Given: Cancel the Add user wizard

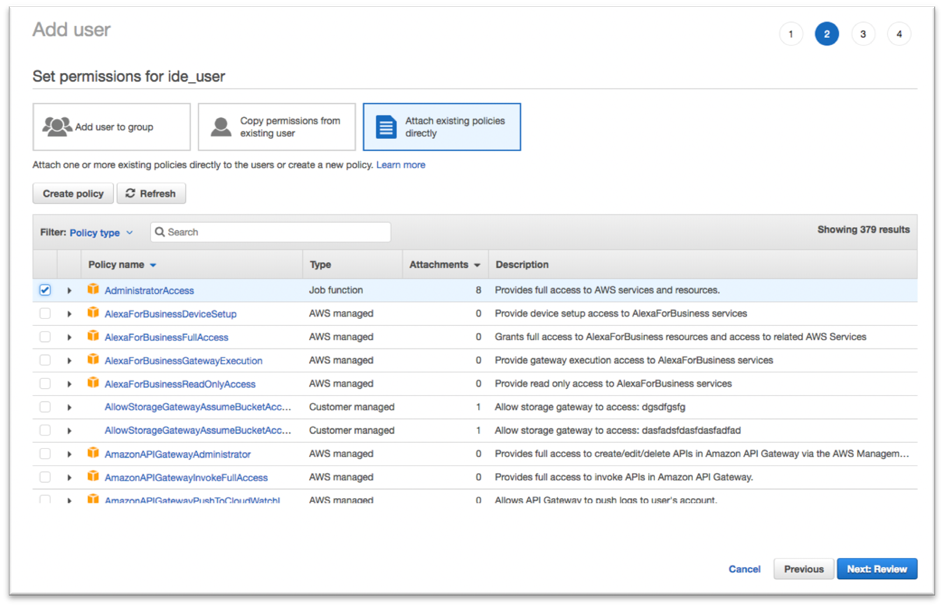Looking at the screenshot, I should tap(745, 569).
